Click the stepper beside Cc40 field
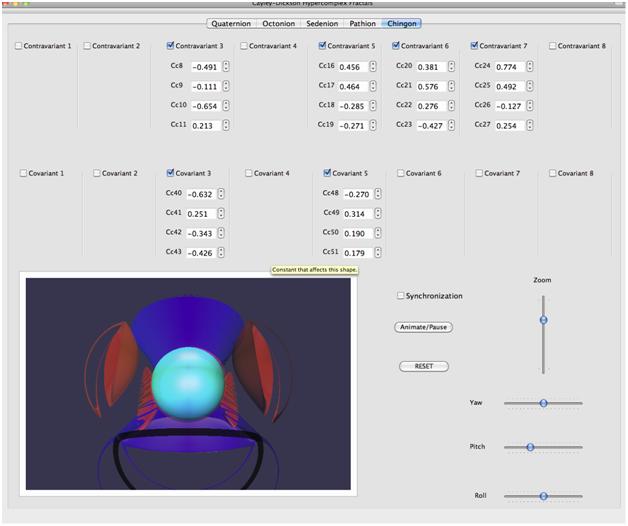628x526 pixels. point(221,194)
